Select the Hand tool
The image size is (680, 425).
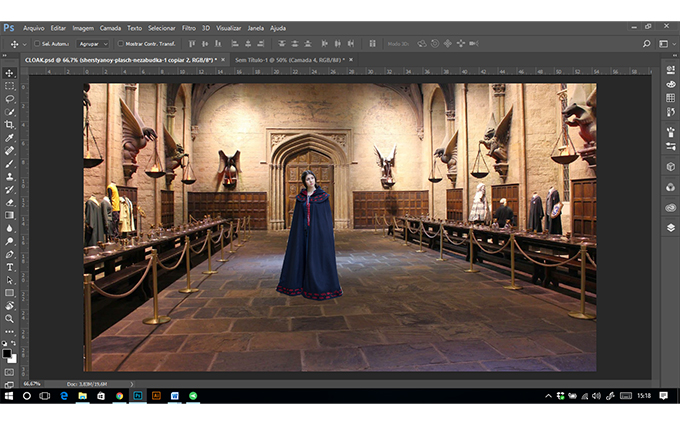(9, 306)
